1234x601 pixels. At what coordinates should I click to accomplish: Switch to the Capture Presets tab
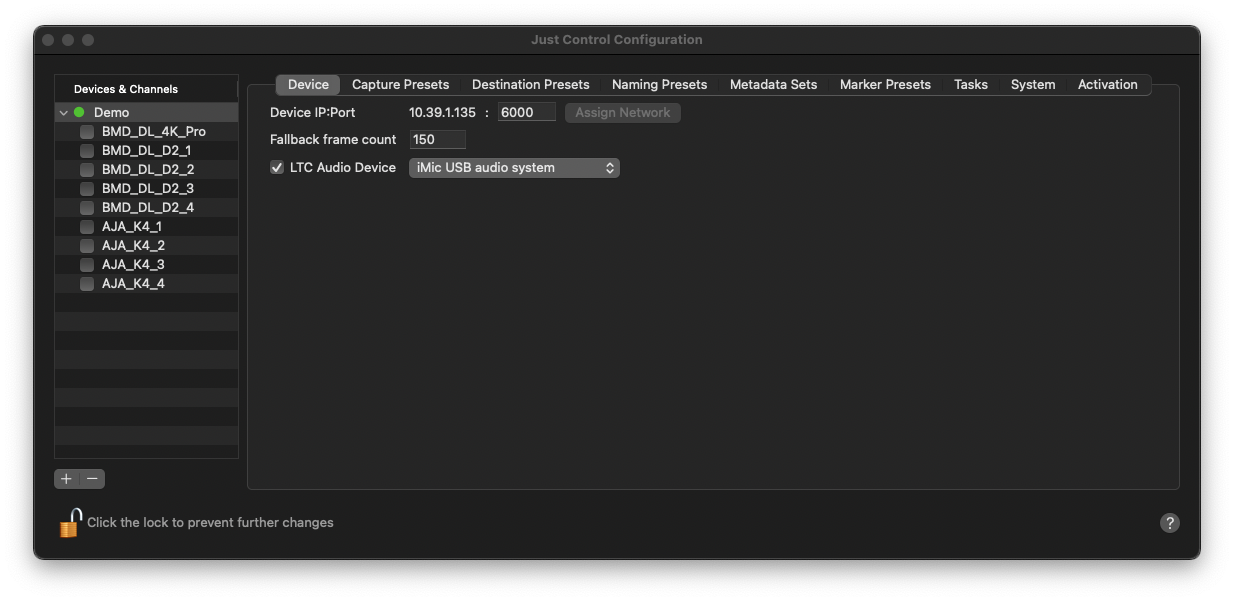pyautogui.click(x=400, y=85)
